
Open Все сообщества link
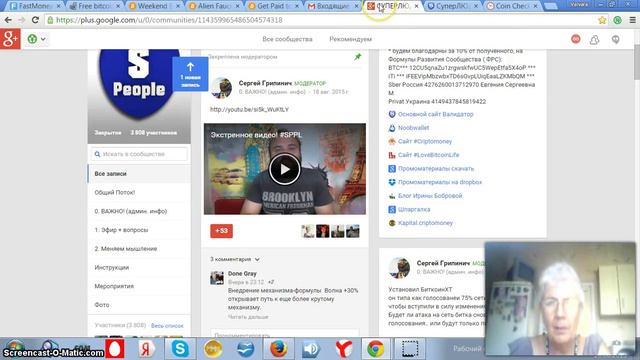[287, 39]
